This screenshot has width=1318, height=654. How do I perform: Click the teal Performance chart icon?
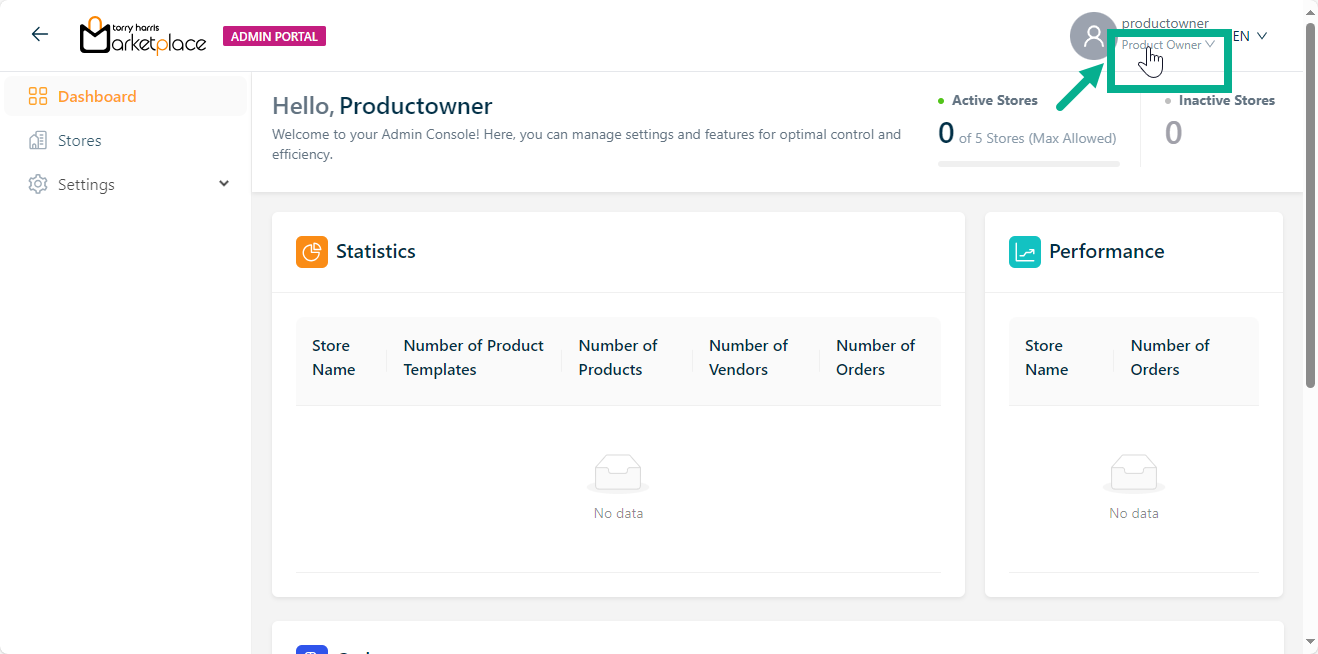click(x=1025, y=252)
